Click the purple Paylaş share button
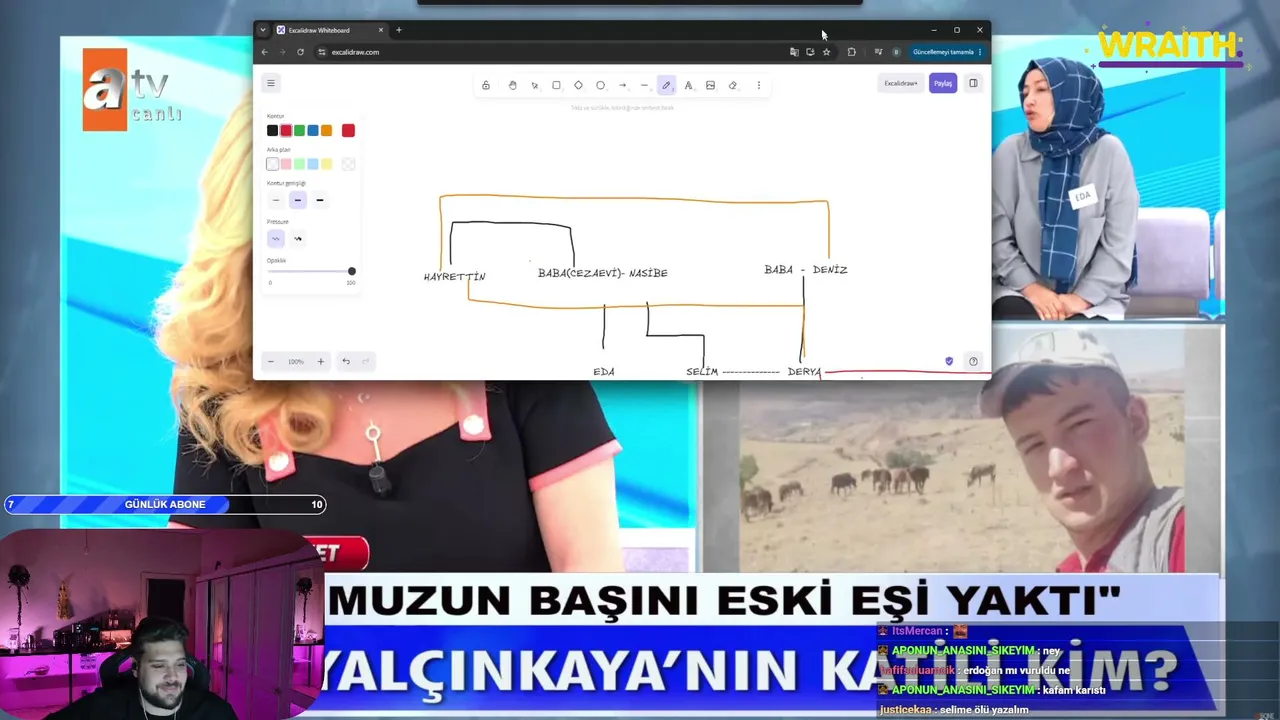Image resolution: width=1280 pixels, height=720 pixels. point(943,83)
